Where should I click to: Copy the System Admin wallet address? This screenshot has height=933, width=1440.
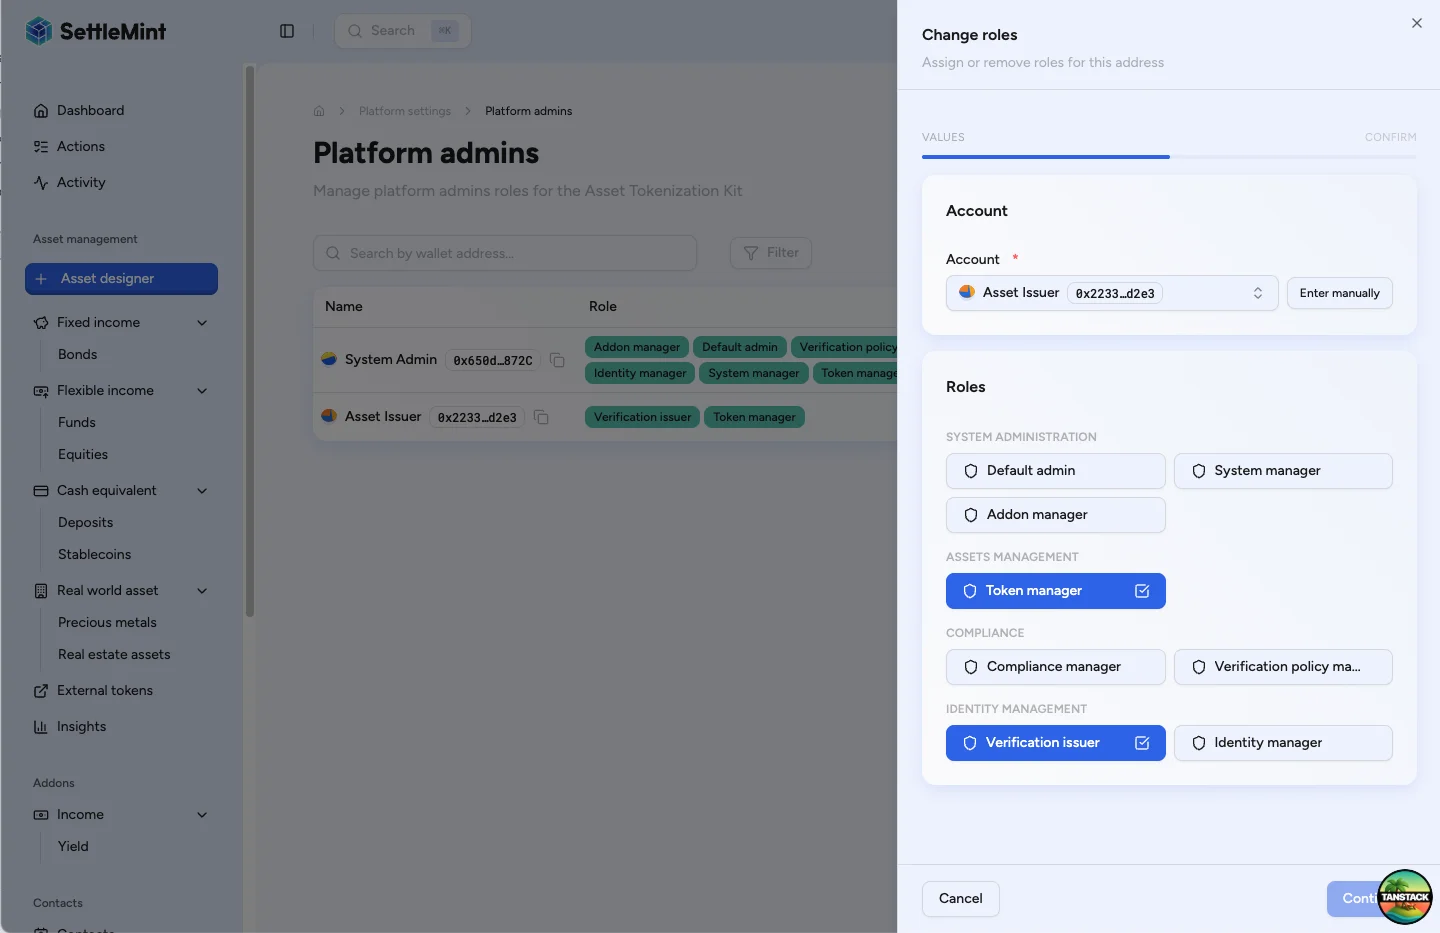pyautogui.click(x=557, y=360)
